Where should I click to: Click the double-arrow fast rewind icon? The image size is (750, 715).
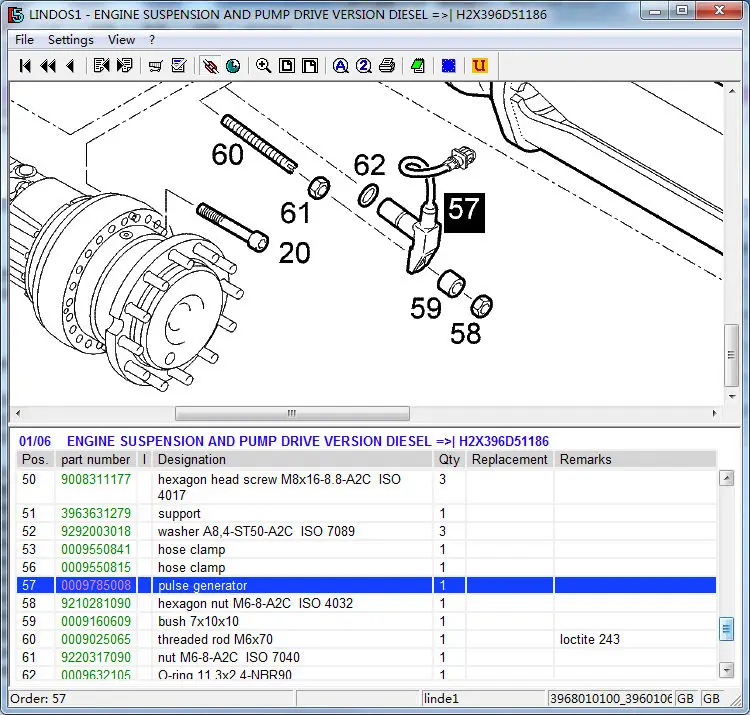pyautogui.click(x=48, y=66)
